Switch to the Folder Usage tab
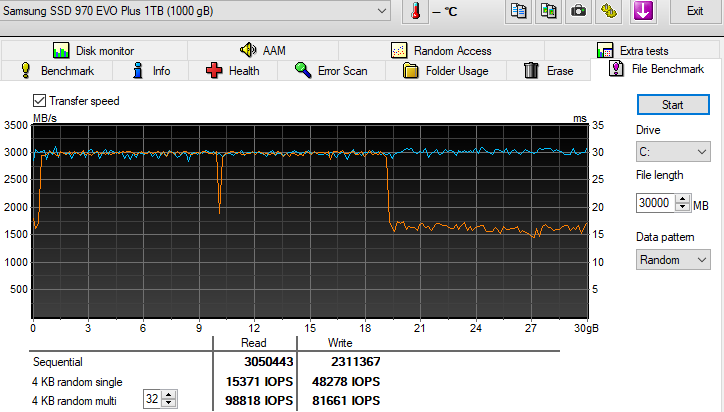This screenshot has width=724, height=412. [446, 71]
